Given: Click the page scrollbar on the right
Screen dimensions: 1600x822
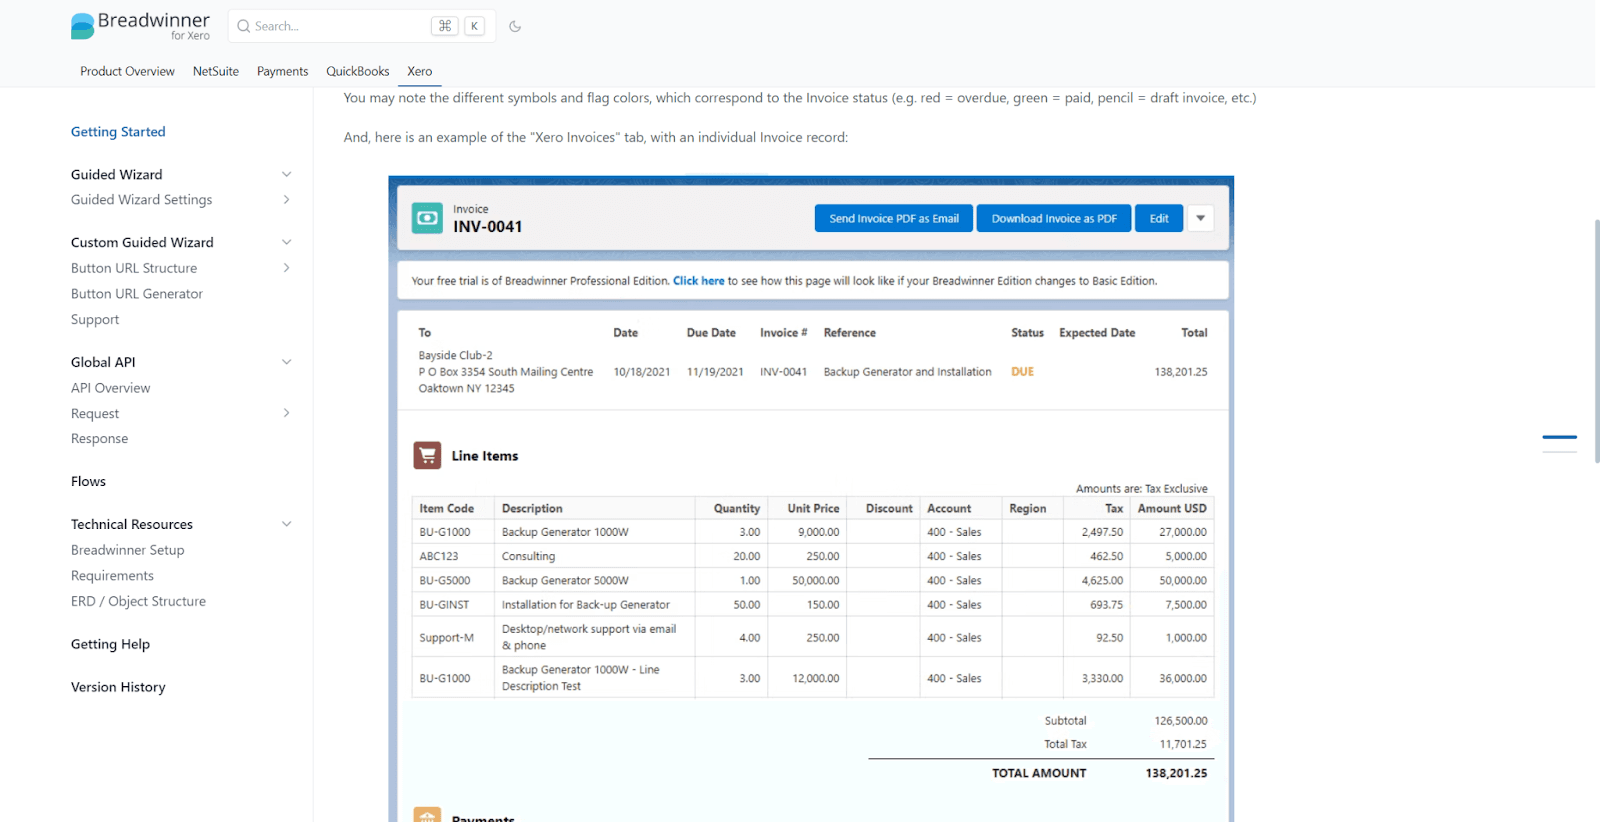Looking at the screenshot, I should (1596, 340).
